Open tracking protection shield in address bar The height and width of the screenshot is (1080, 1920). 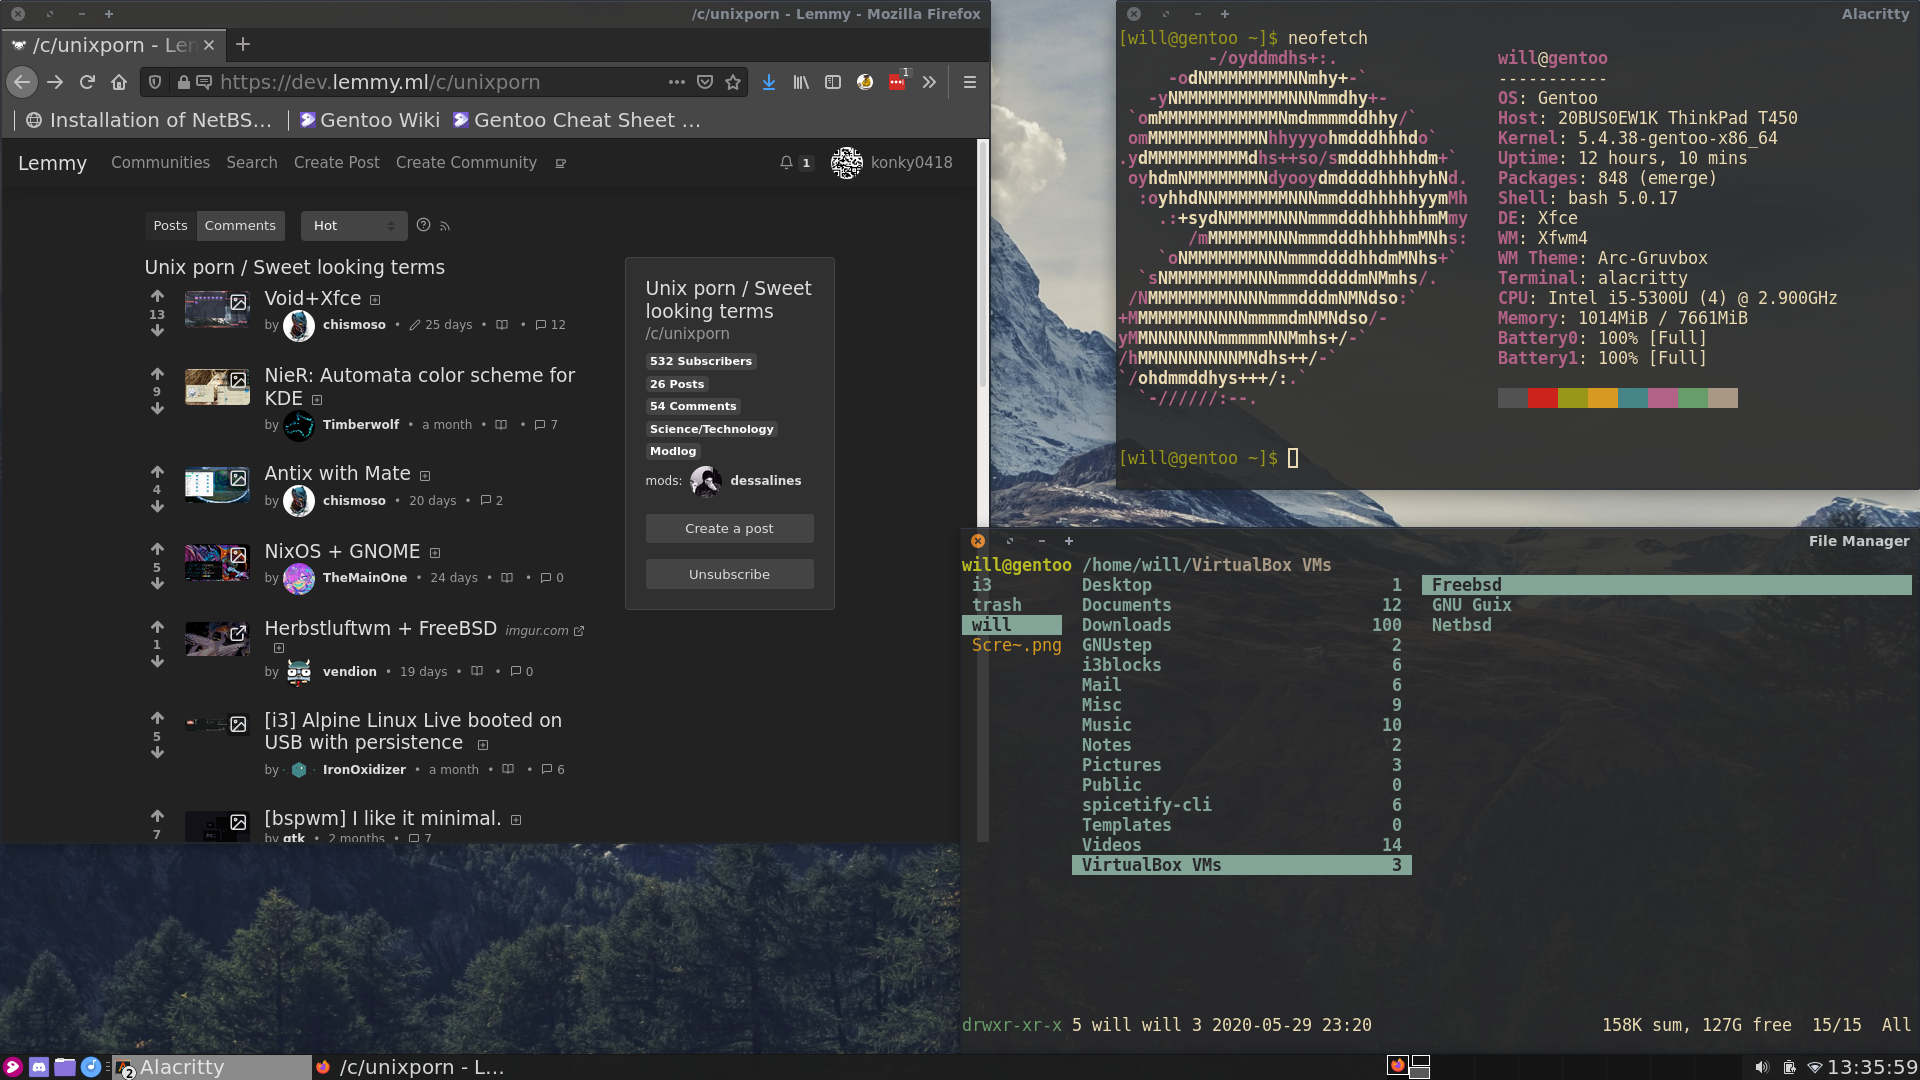point(155,82)
